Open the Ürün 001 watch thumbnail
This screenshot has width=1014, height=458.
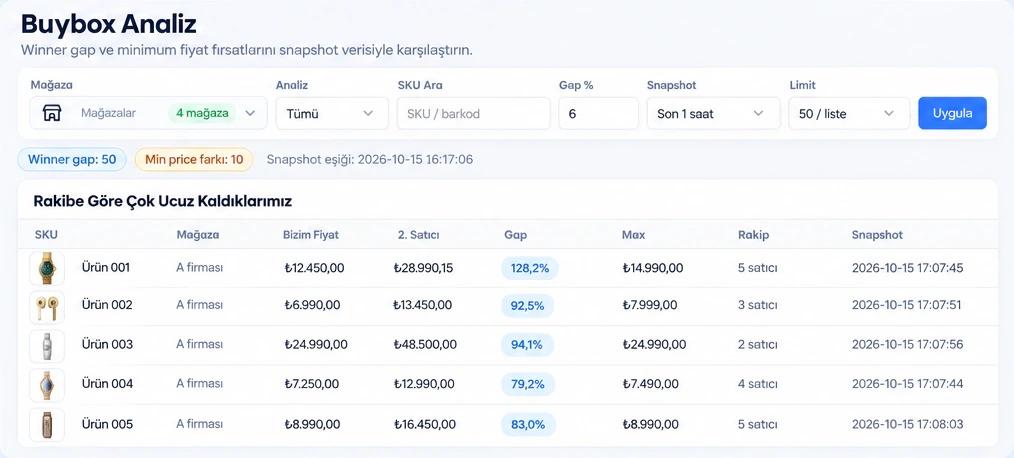(47, 268)
